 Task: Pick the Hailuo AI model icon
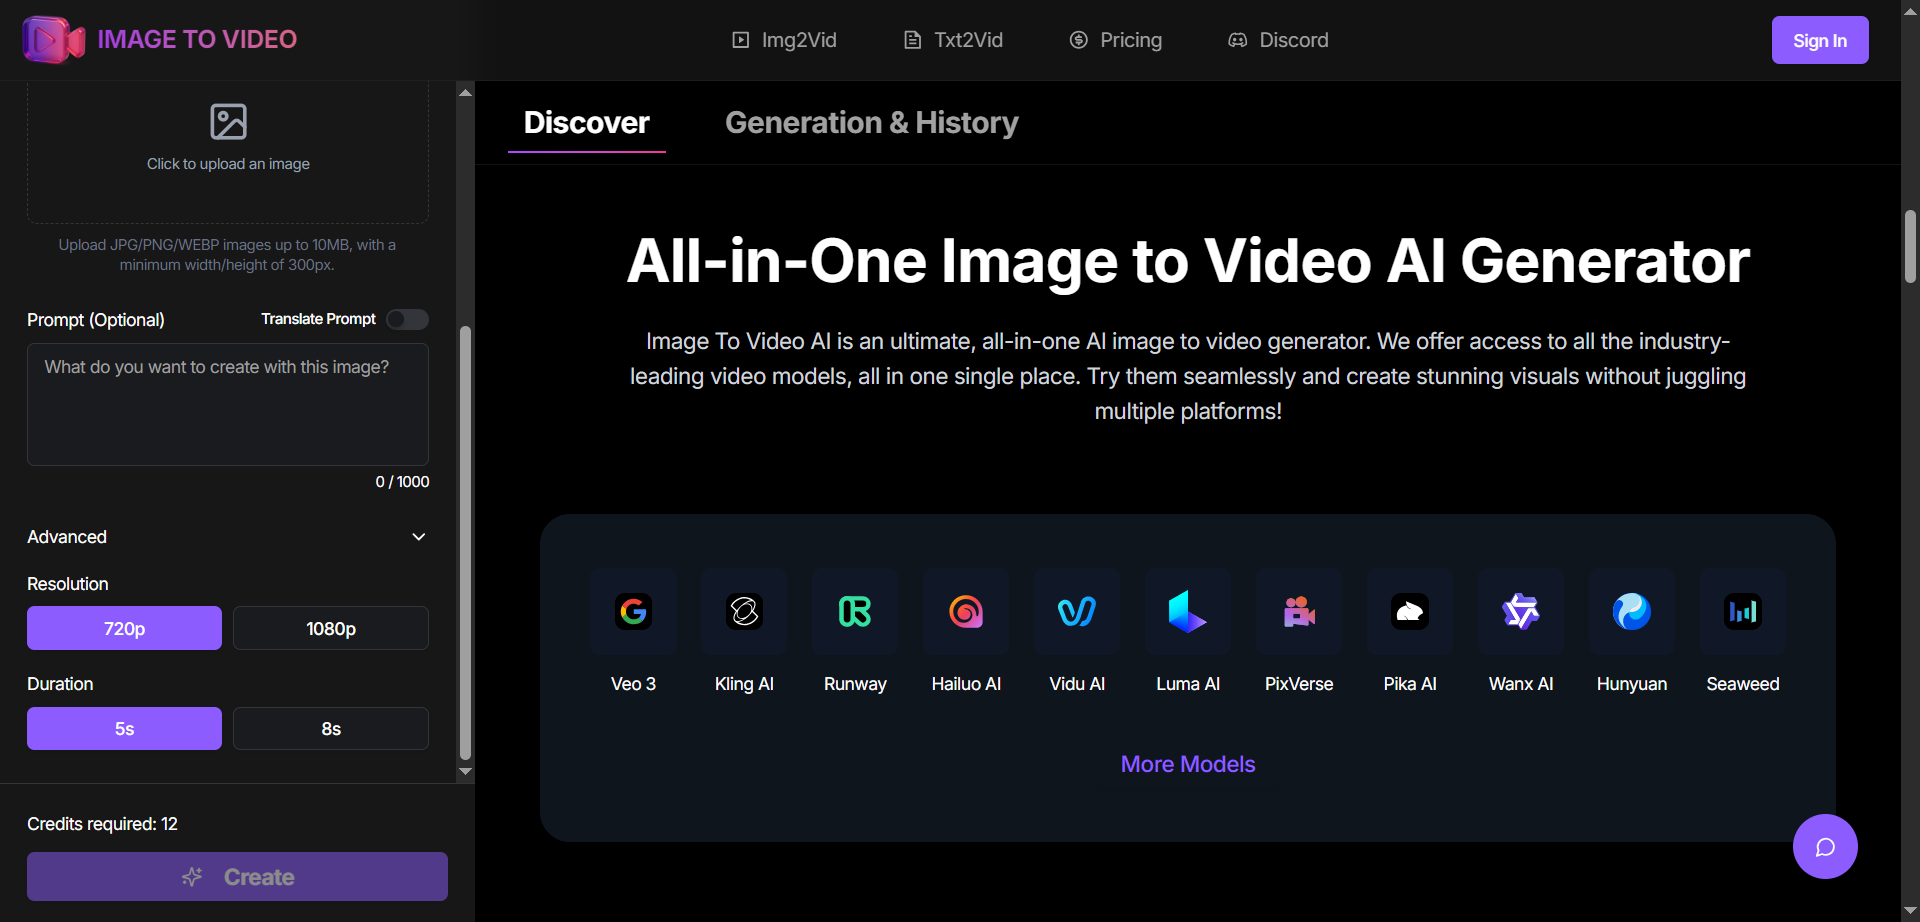point(966,612)
